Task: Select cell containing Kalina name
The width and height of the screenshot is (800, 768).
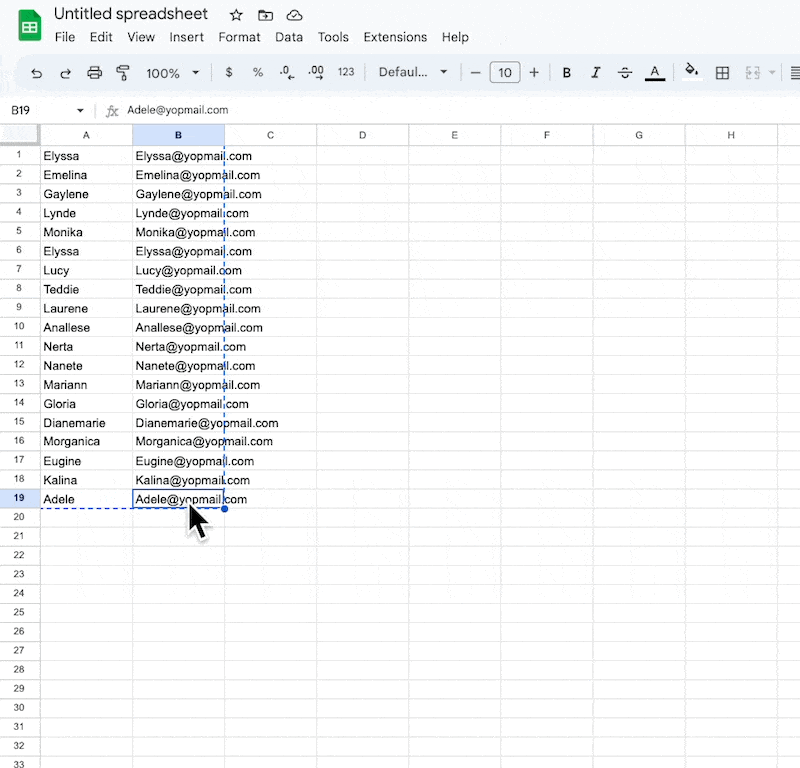Action: (86, 480)
